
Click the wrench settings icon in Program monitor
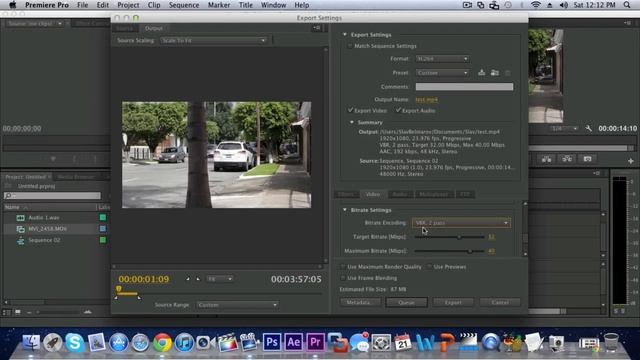(x=588, y=128)
